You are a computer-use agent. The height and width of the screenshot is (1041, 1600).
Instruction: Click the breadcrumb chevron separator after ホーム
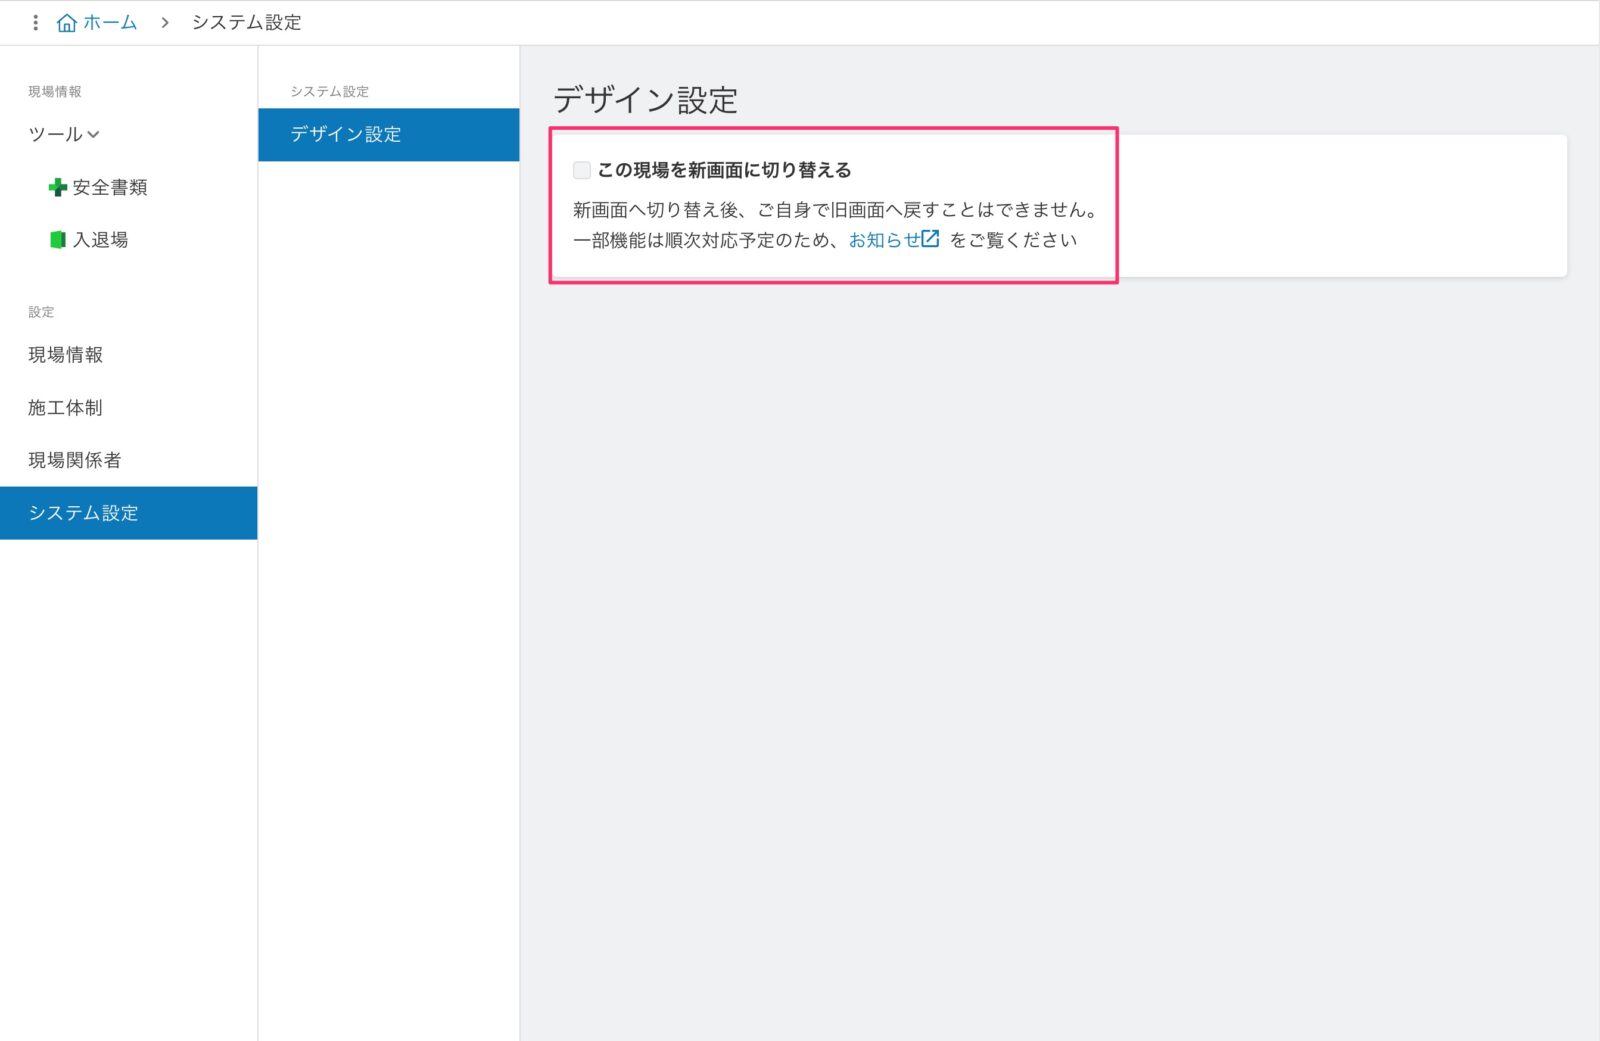(x=165, y=22)
